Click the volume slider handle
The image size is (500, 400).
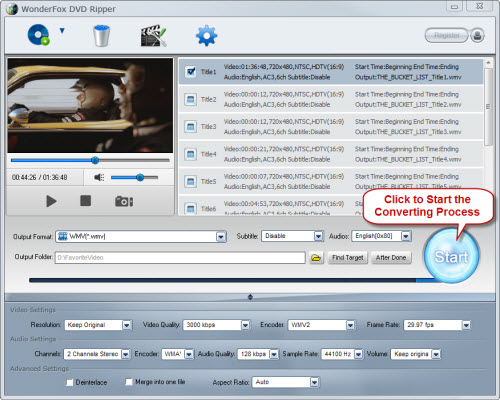(x=140, y=177)
